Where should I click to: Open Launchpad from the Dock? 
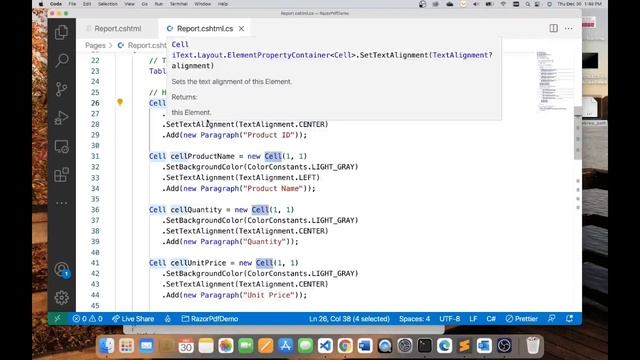pyautogui.click(x=127, y=346)
